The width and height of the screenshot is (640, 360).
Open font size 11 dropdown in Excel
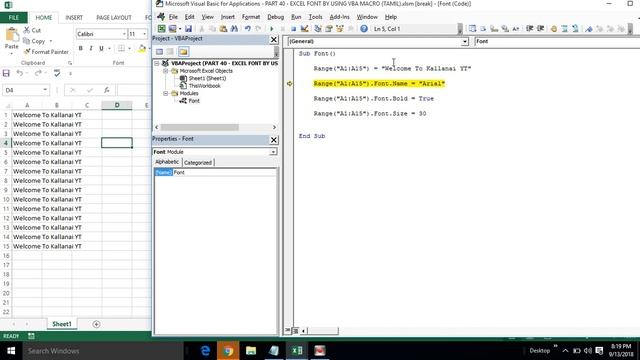pos(144,34)
